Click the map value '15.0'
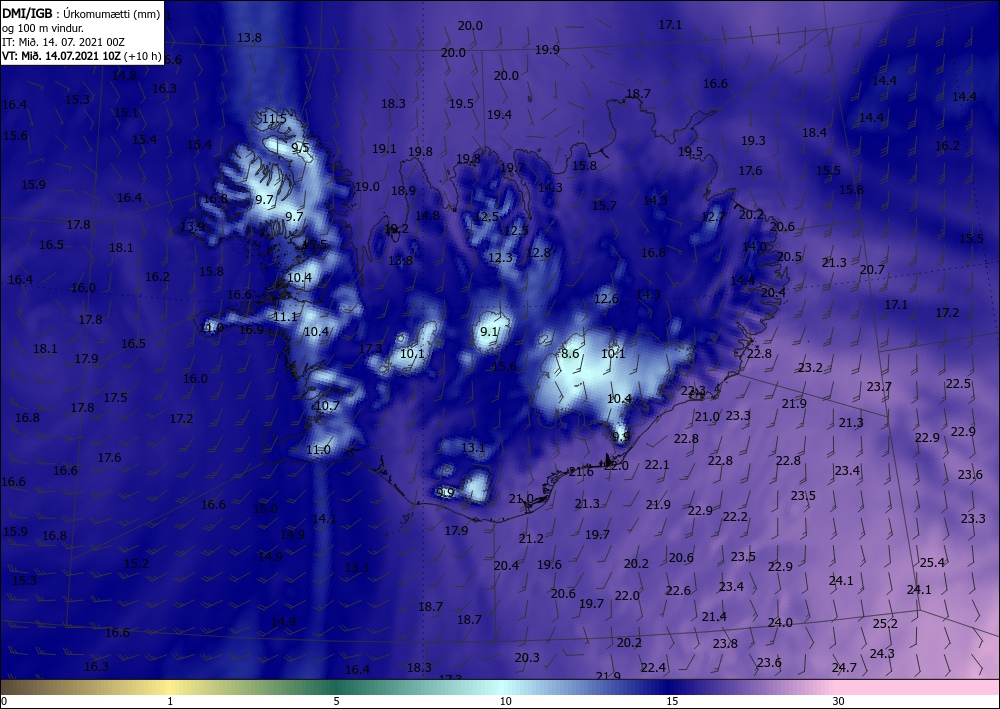This screenshot has width=1000, height=709. [265, 509]
